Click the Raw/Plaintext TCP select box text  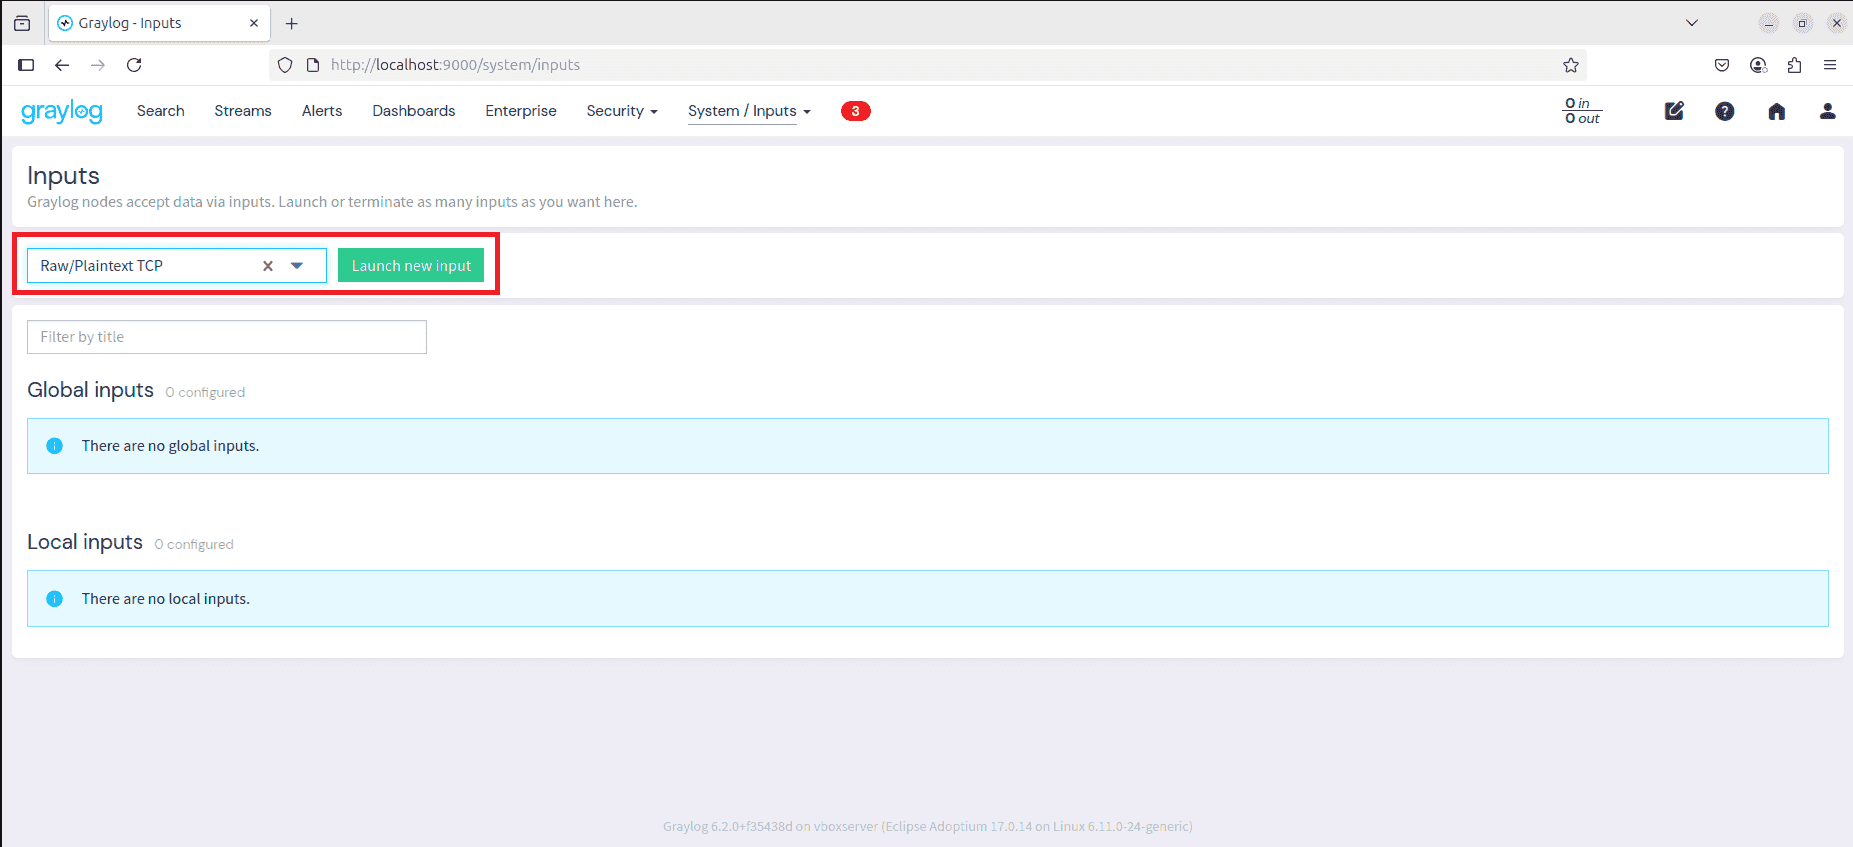tap(101, 266)
